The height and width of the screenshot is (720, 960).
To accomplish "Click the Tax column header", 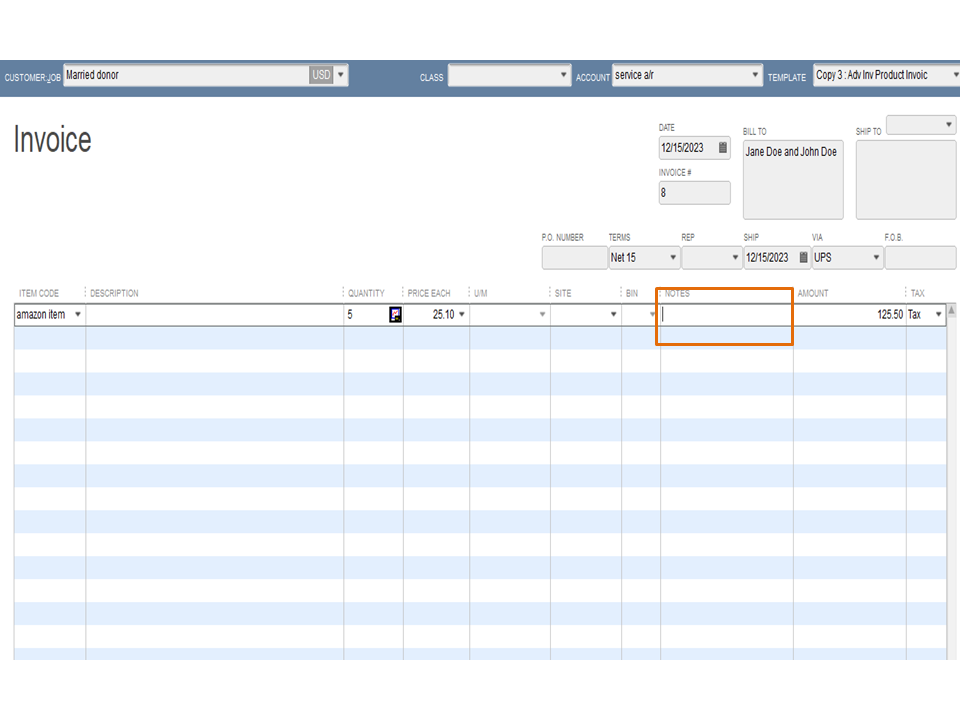I will [917, 293].
